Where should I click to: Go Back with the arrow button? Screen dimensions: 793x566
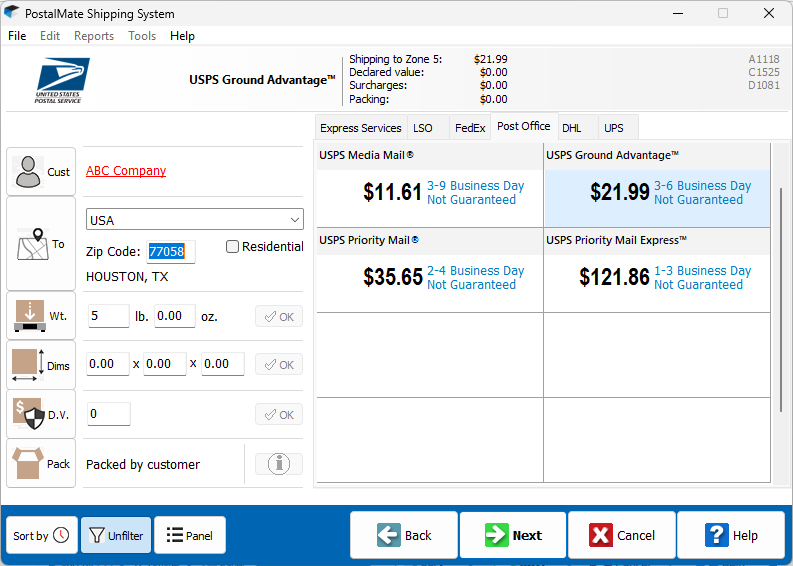tap(404, 535)
